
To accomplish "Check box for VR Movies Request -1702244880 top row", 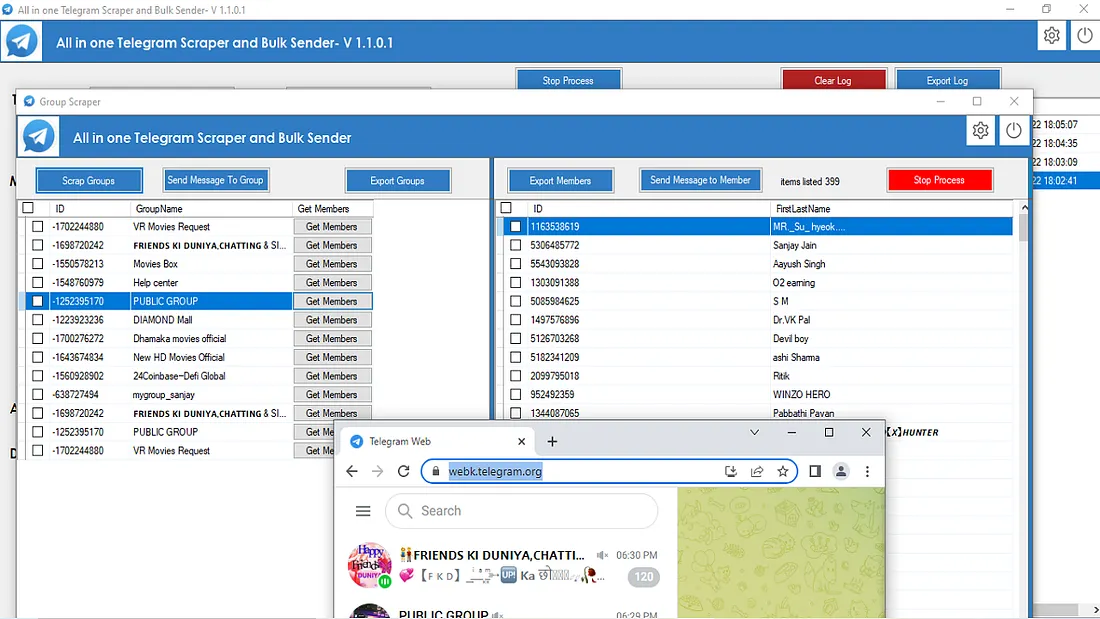I will tap(38, 227).
